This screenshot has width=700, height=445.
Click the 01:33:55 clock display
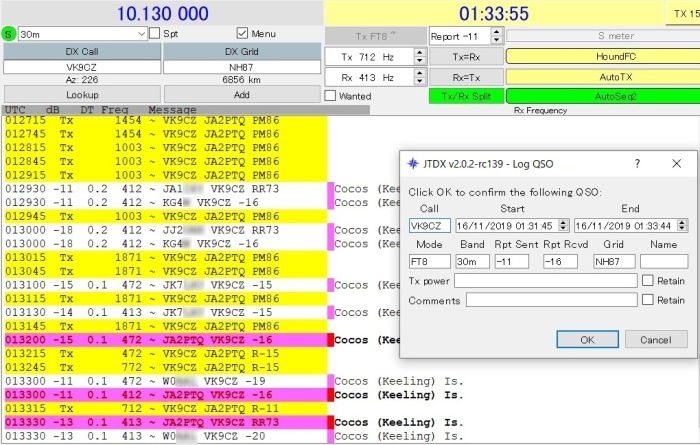click(x=494, y=13)
